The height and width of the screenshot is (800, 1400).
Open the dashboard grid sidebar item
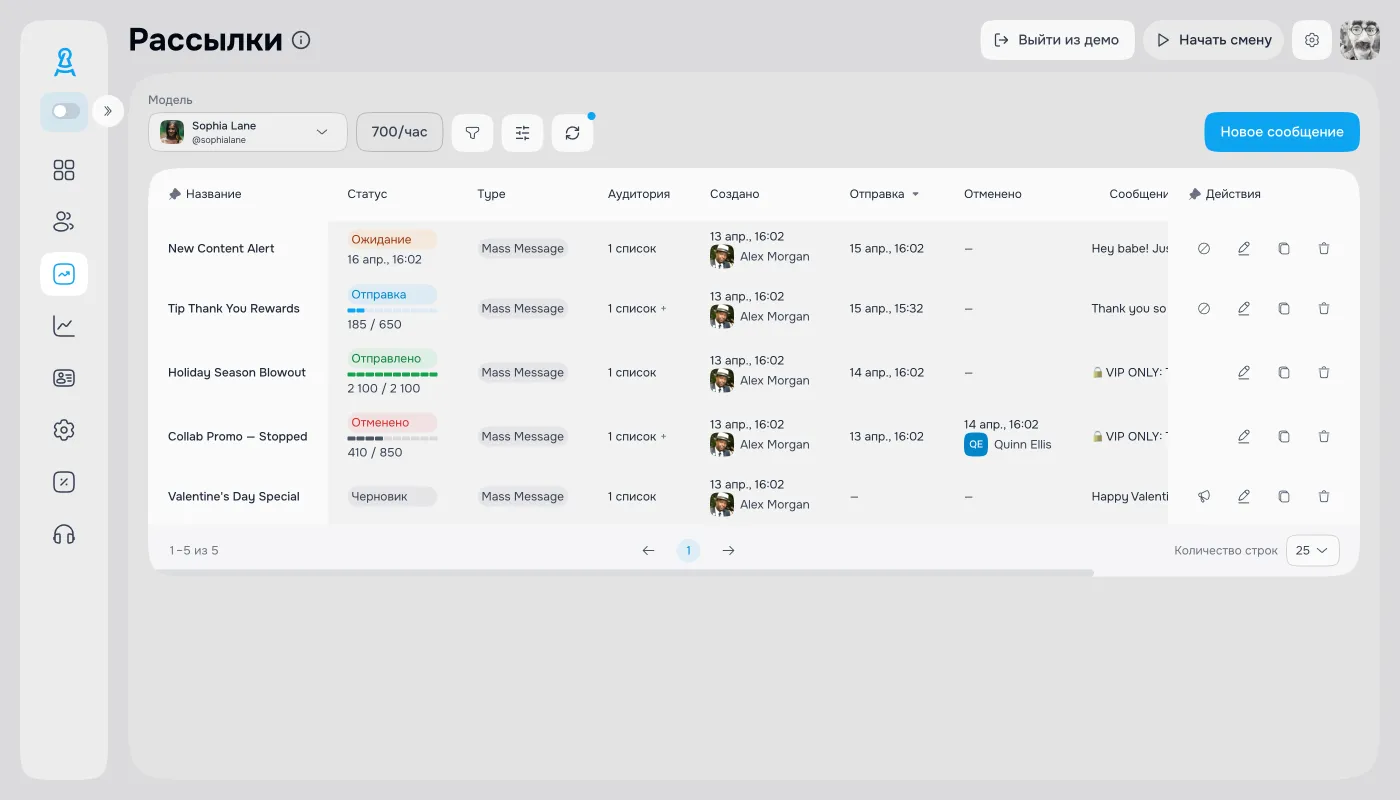(x=64, y=170)
